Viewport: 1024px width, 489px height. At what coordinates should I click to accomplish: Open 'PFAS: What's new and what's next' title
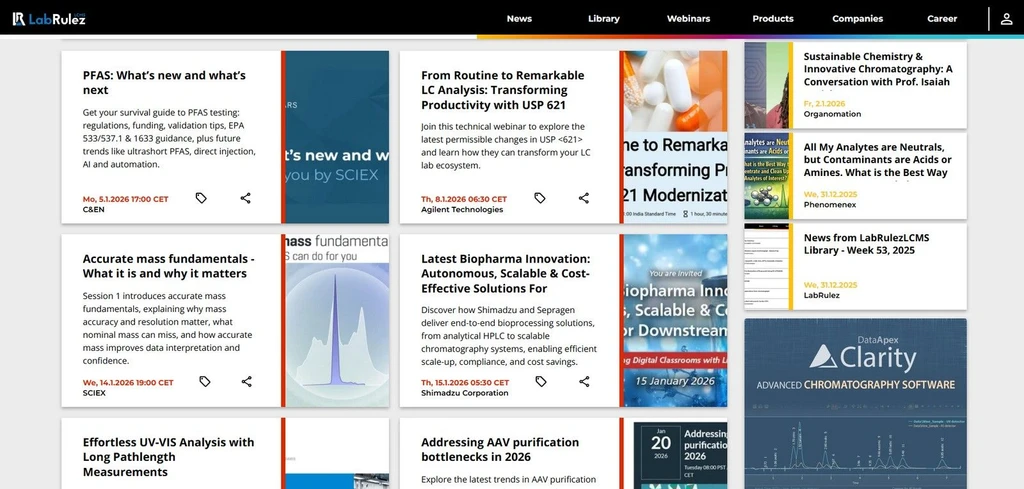coord(164,82)
